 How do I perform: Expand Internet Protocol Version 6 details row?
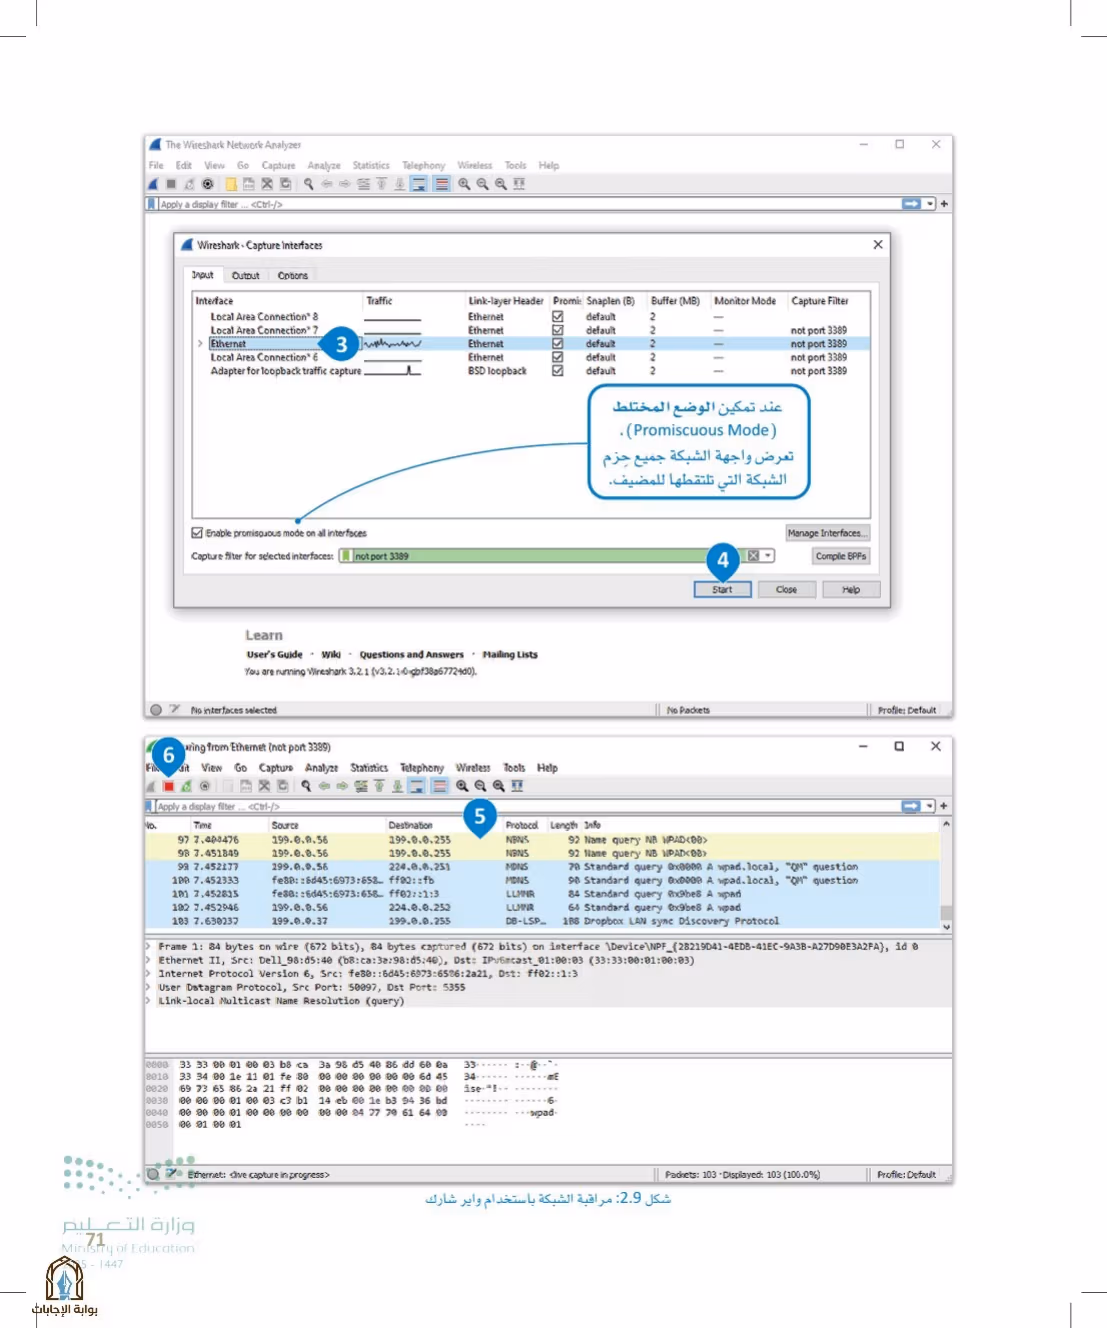149,973
